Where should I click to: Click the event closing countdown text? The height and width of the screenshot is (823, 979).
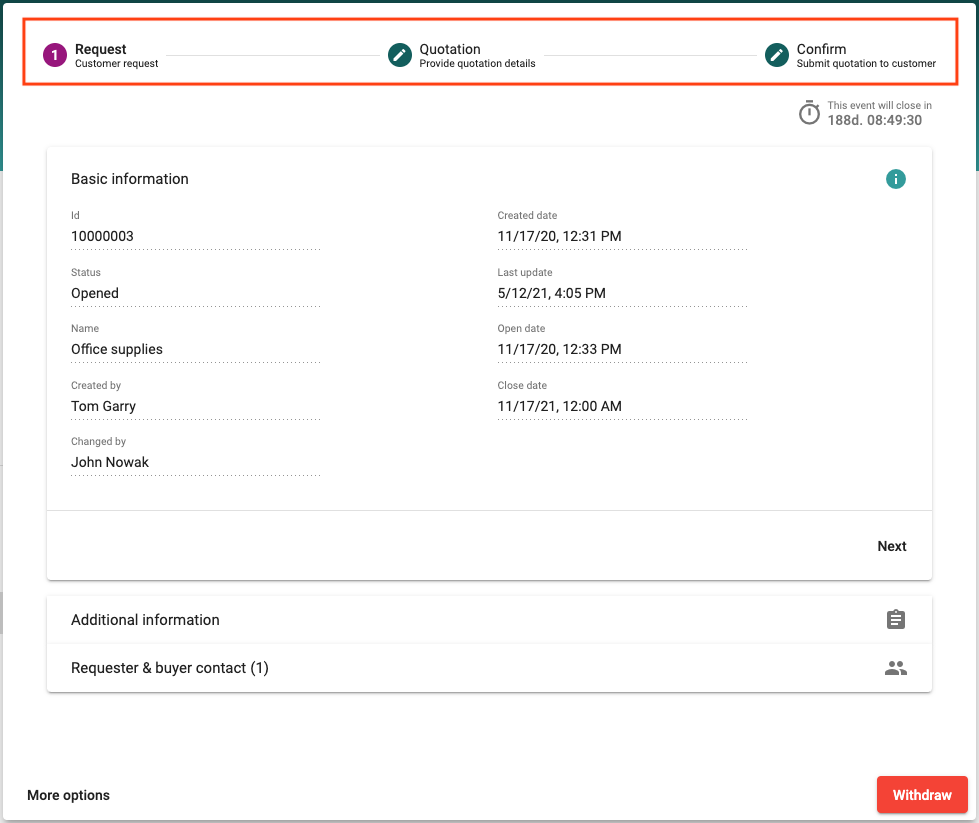tap(874, 120)
